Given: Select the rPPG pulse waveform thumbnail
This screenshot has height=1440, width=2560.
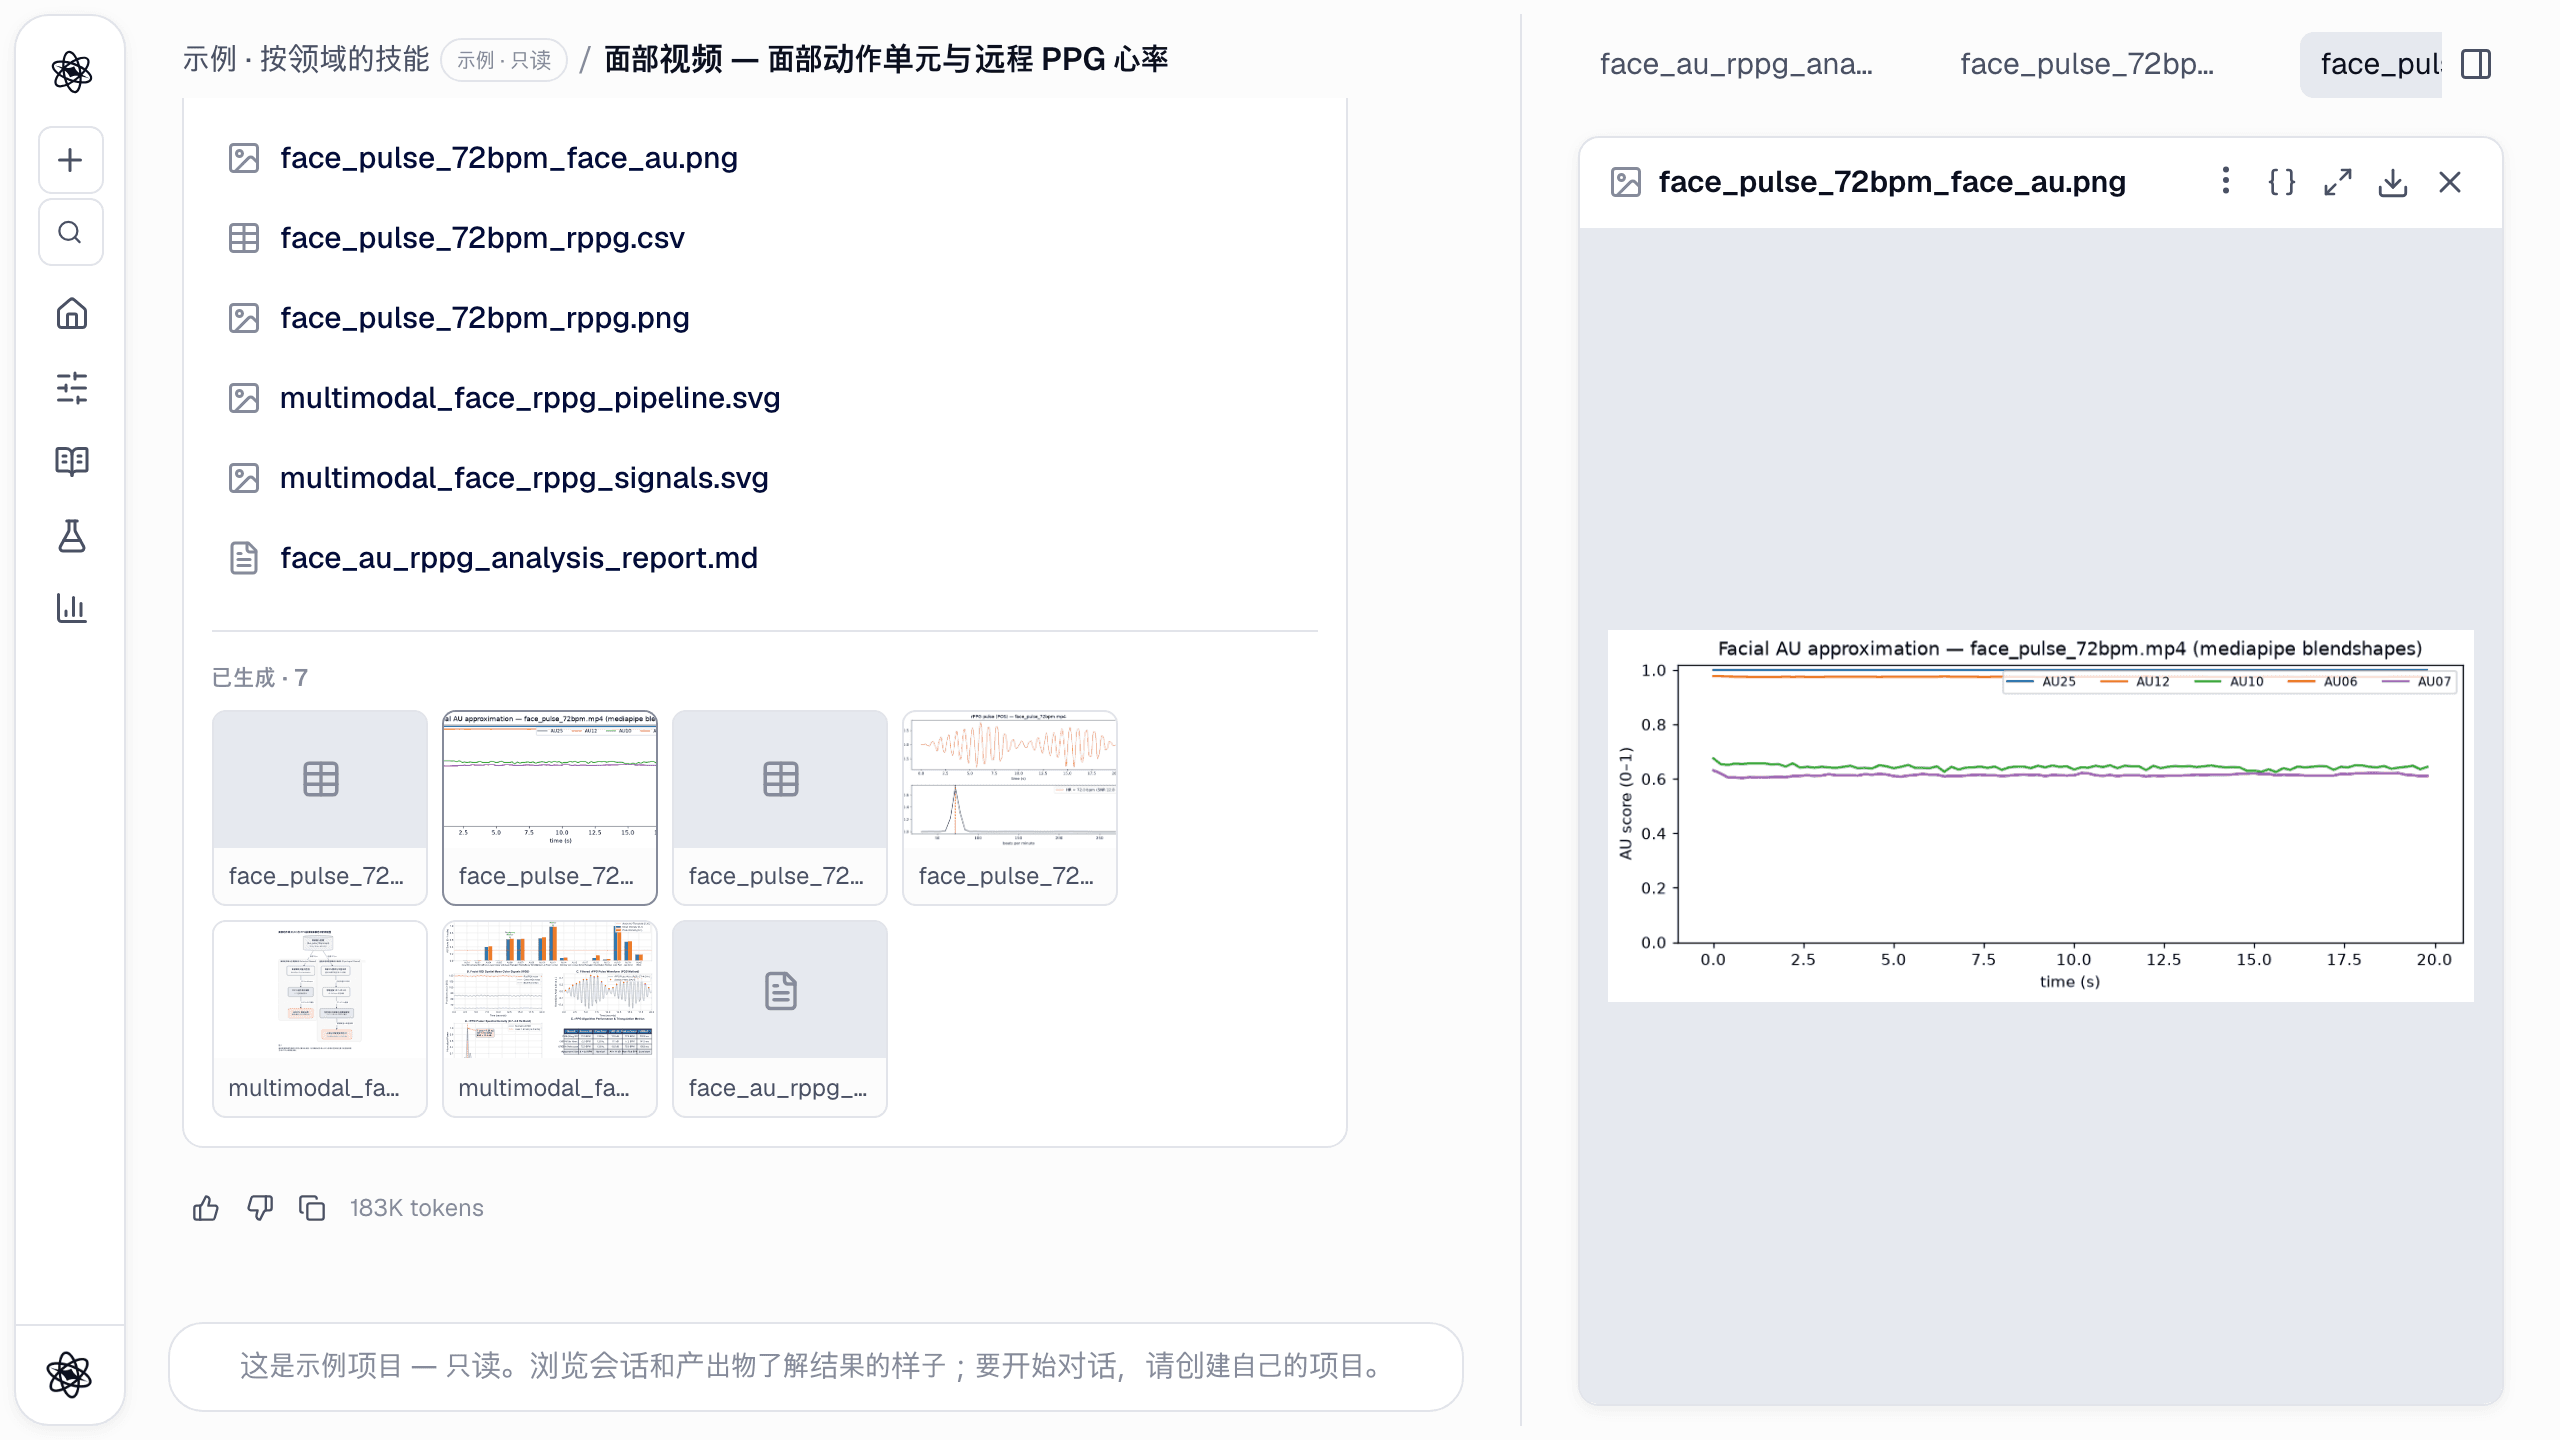Looking at the screenshot, I should (x=1010, y=808).
